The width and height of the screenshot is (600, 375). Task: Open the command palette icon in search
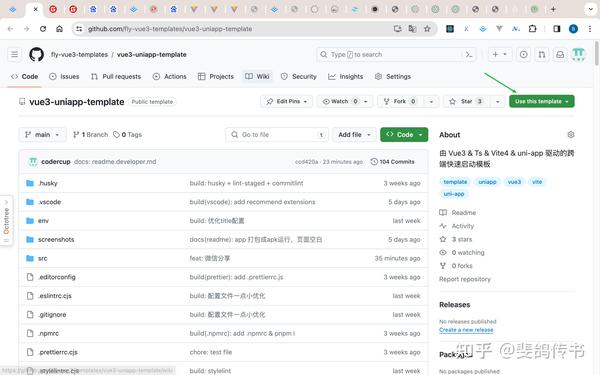click(469, 55)
